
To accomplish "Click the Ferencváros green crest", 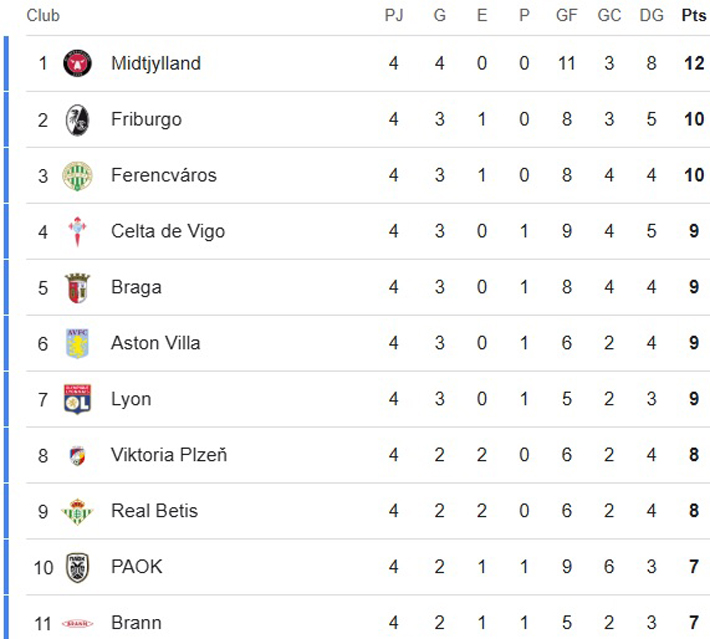I will point(77,176).
